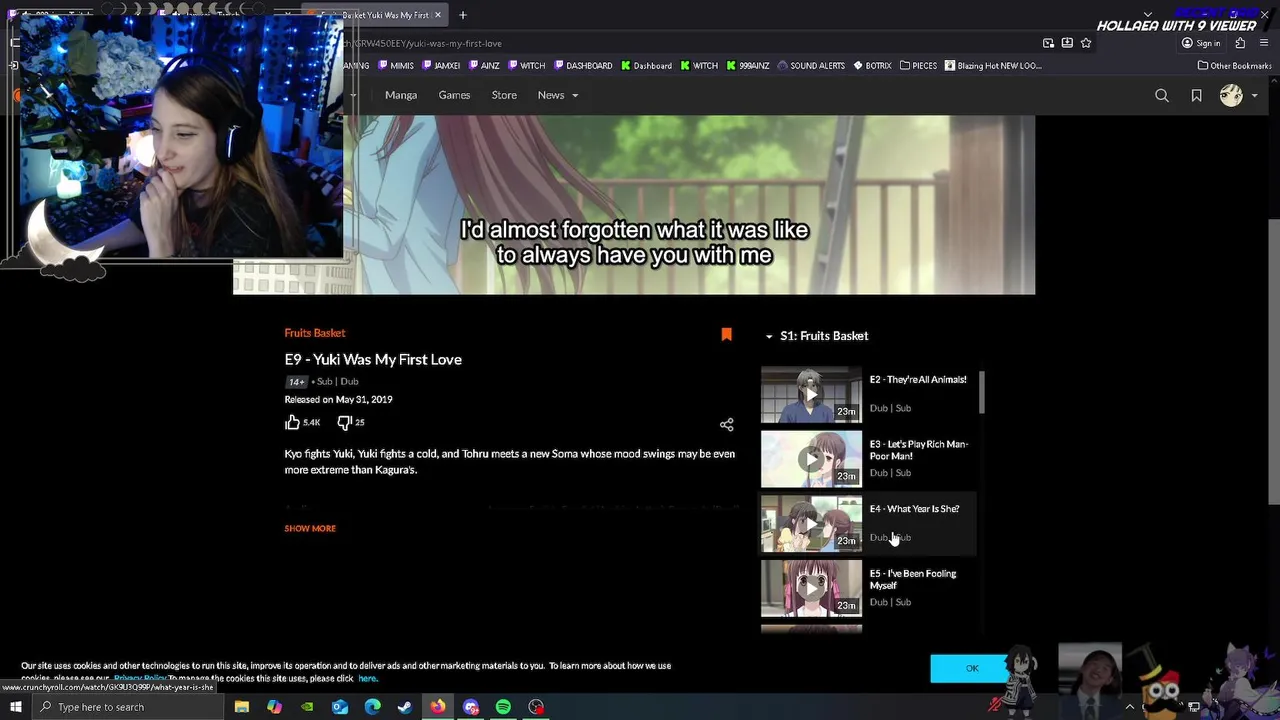Open File Explorer from the taskbar
This screenshot has height=720, width=1280.
click(x=242, y=707)
